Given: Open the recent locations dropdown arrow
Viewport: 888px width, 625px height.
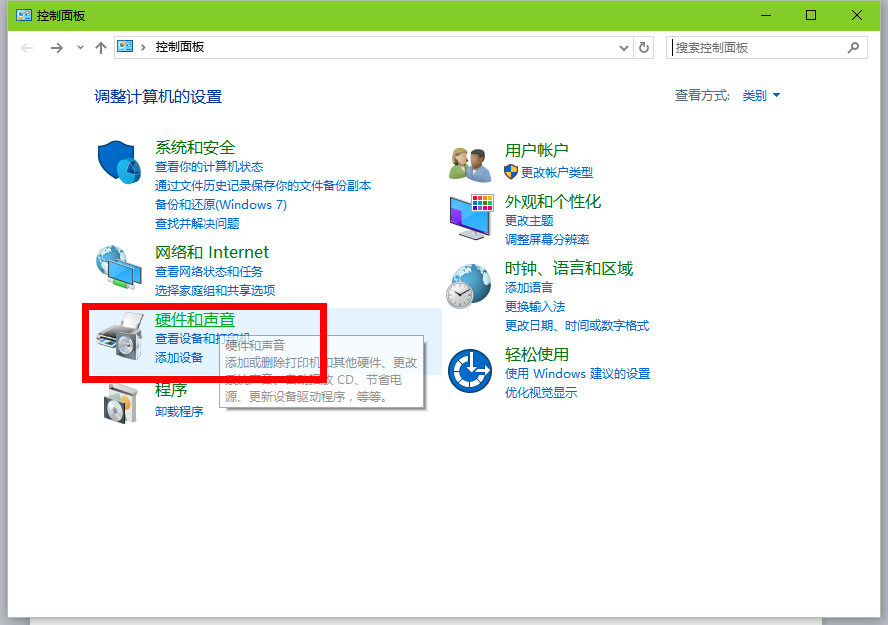Looking at the screenshot, I should [80, 48].
